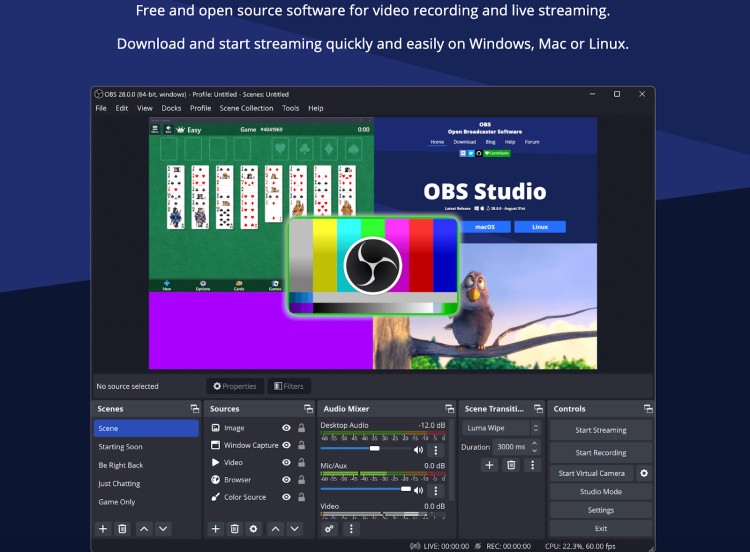This screenshot has height=552, width=750.
Task: Open the Scene Collection menu
Action: tap(246, 108)
